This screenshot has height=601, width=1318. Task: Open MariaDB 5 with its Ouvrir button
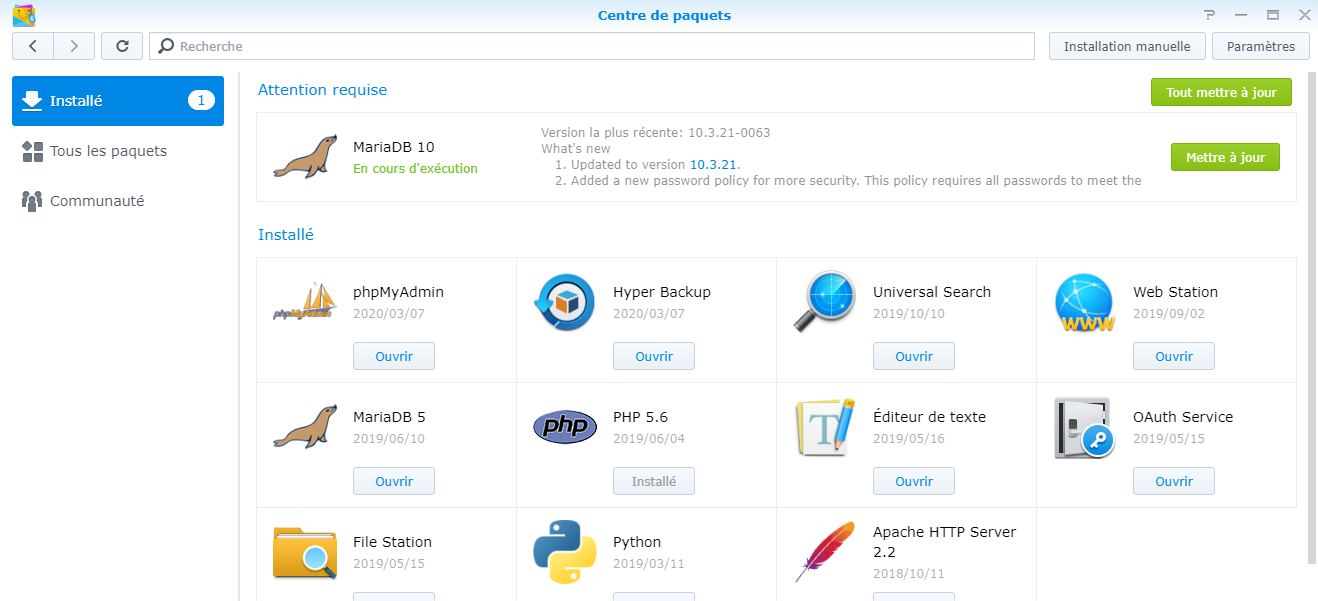coord(394,481)
